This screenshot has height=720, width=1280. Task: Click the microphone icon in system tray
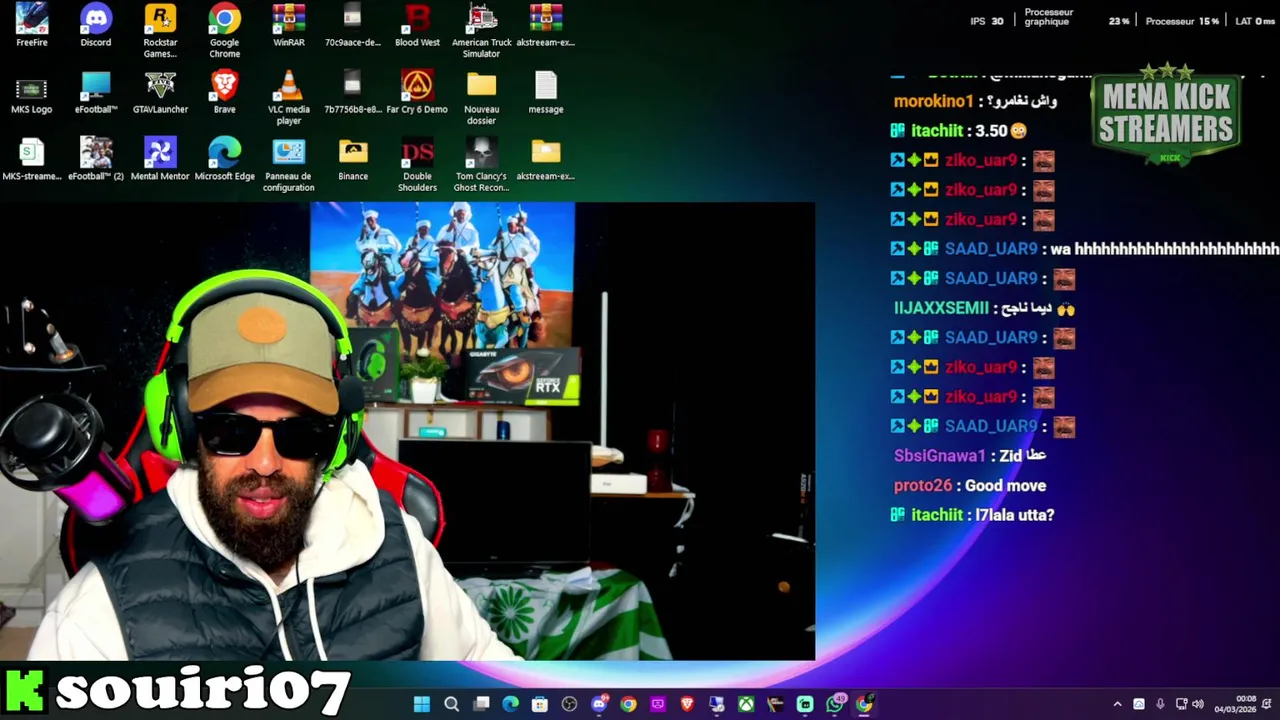coord(1160,704)
